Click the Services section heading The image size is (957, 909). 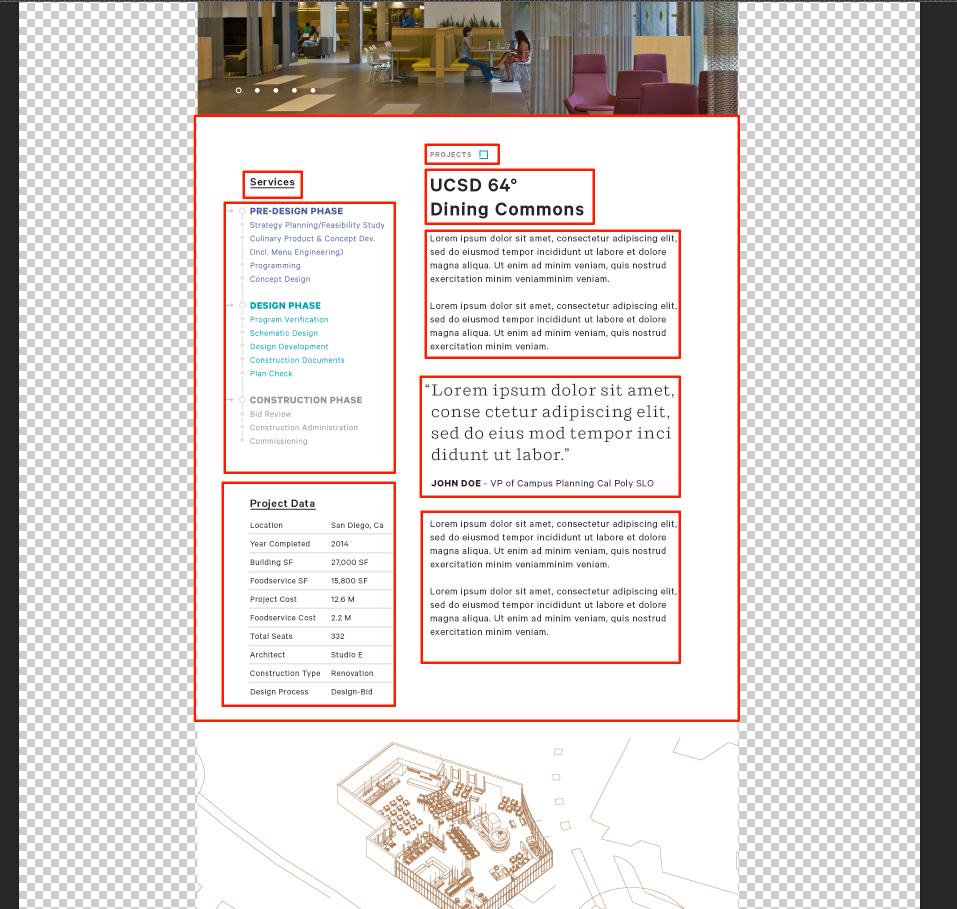(272, 182)
